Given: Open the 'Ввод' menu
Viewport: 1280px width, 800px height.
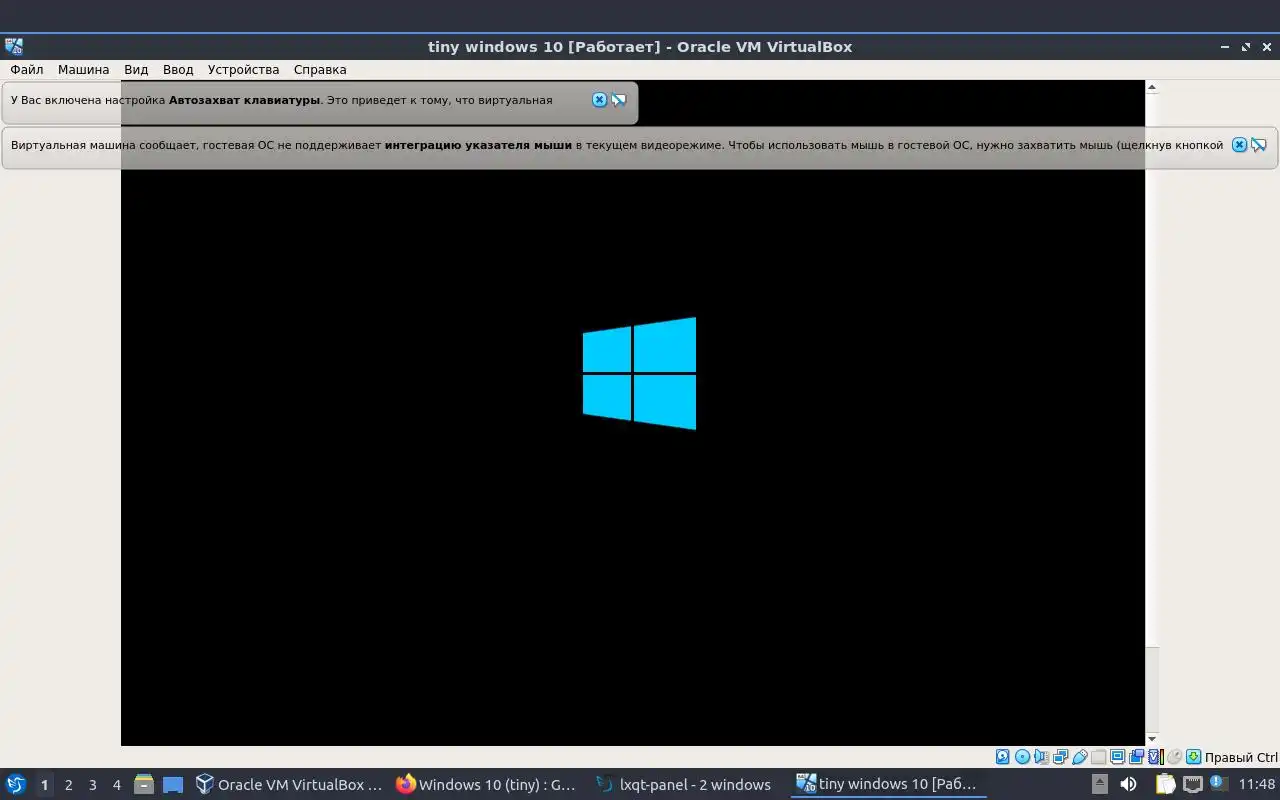Looking at the screenshot, I should tap(178, 69).
